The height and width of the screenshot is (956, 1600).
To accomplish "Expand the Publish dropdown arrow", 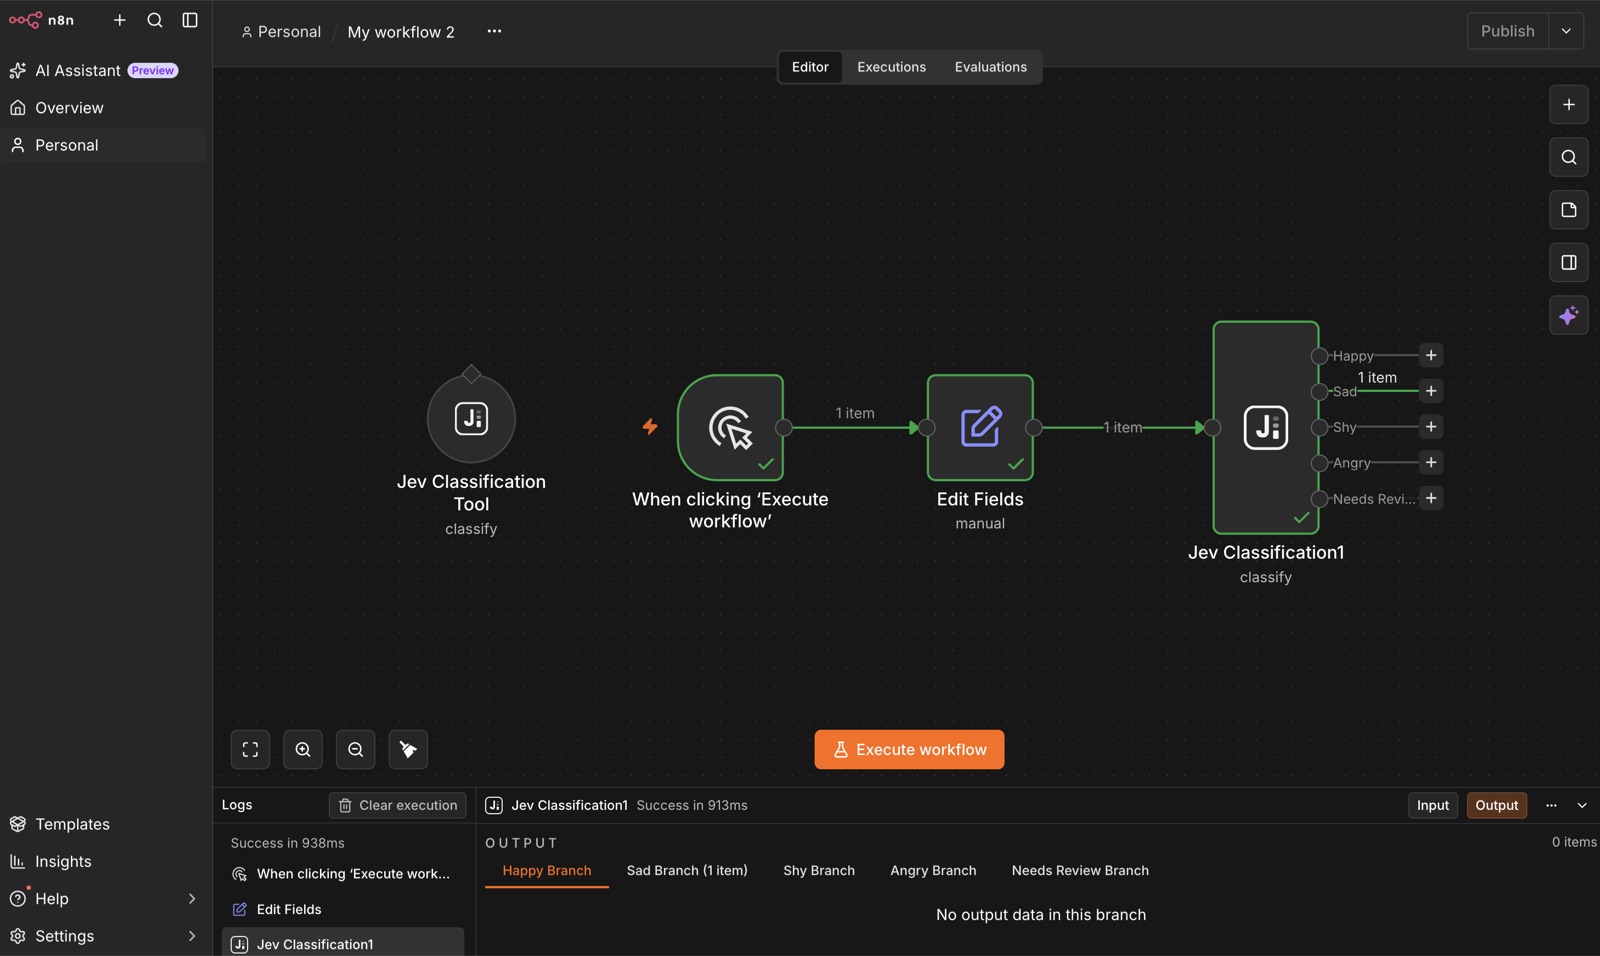I will pos(1566,31).
